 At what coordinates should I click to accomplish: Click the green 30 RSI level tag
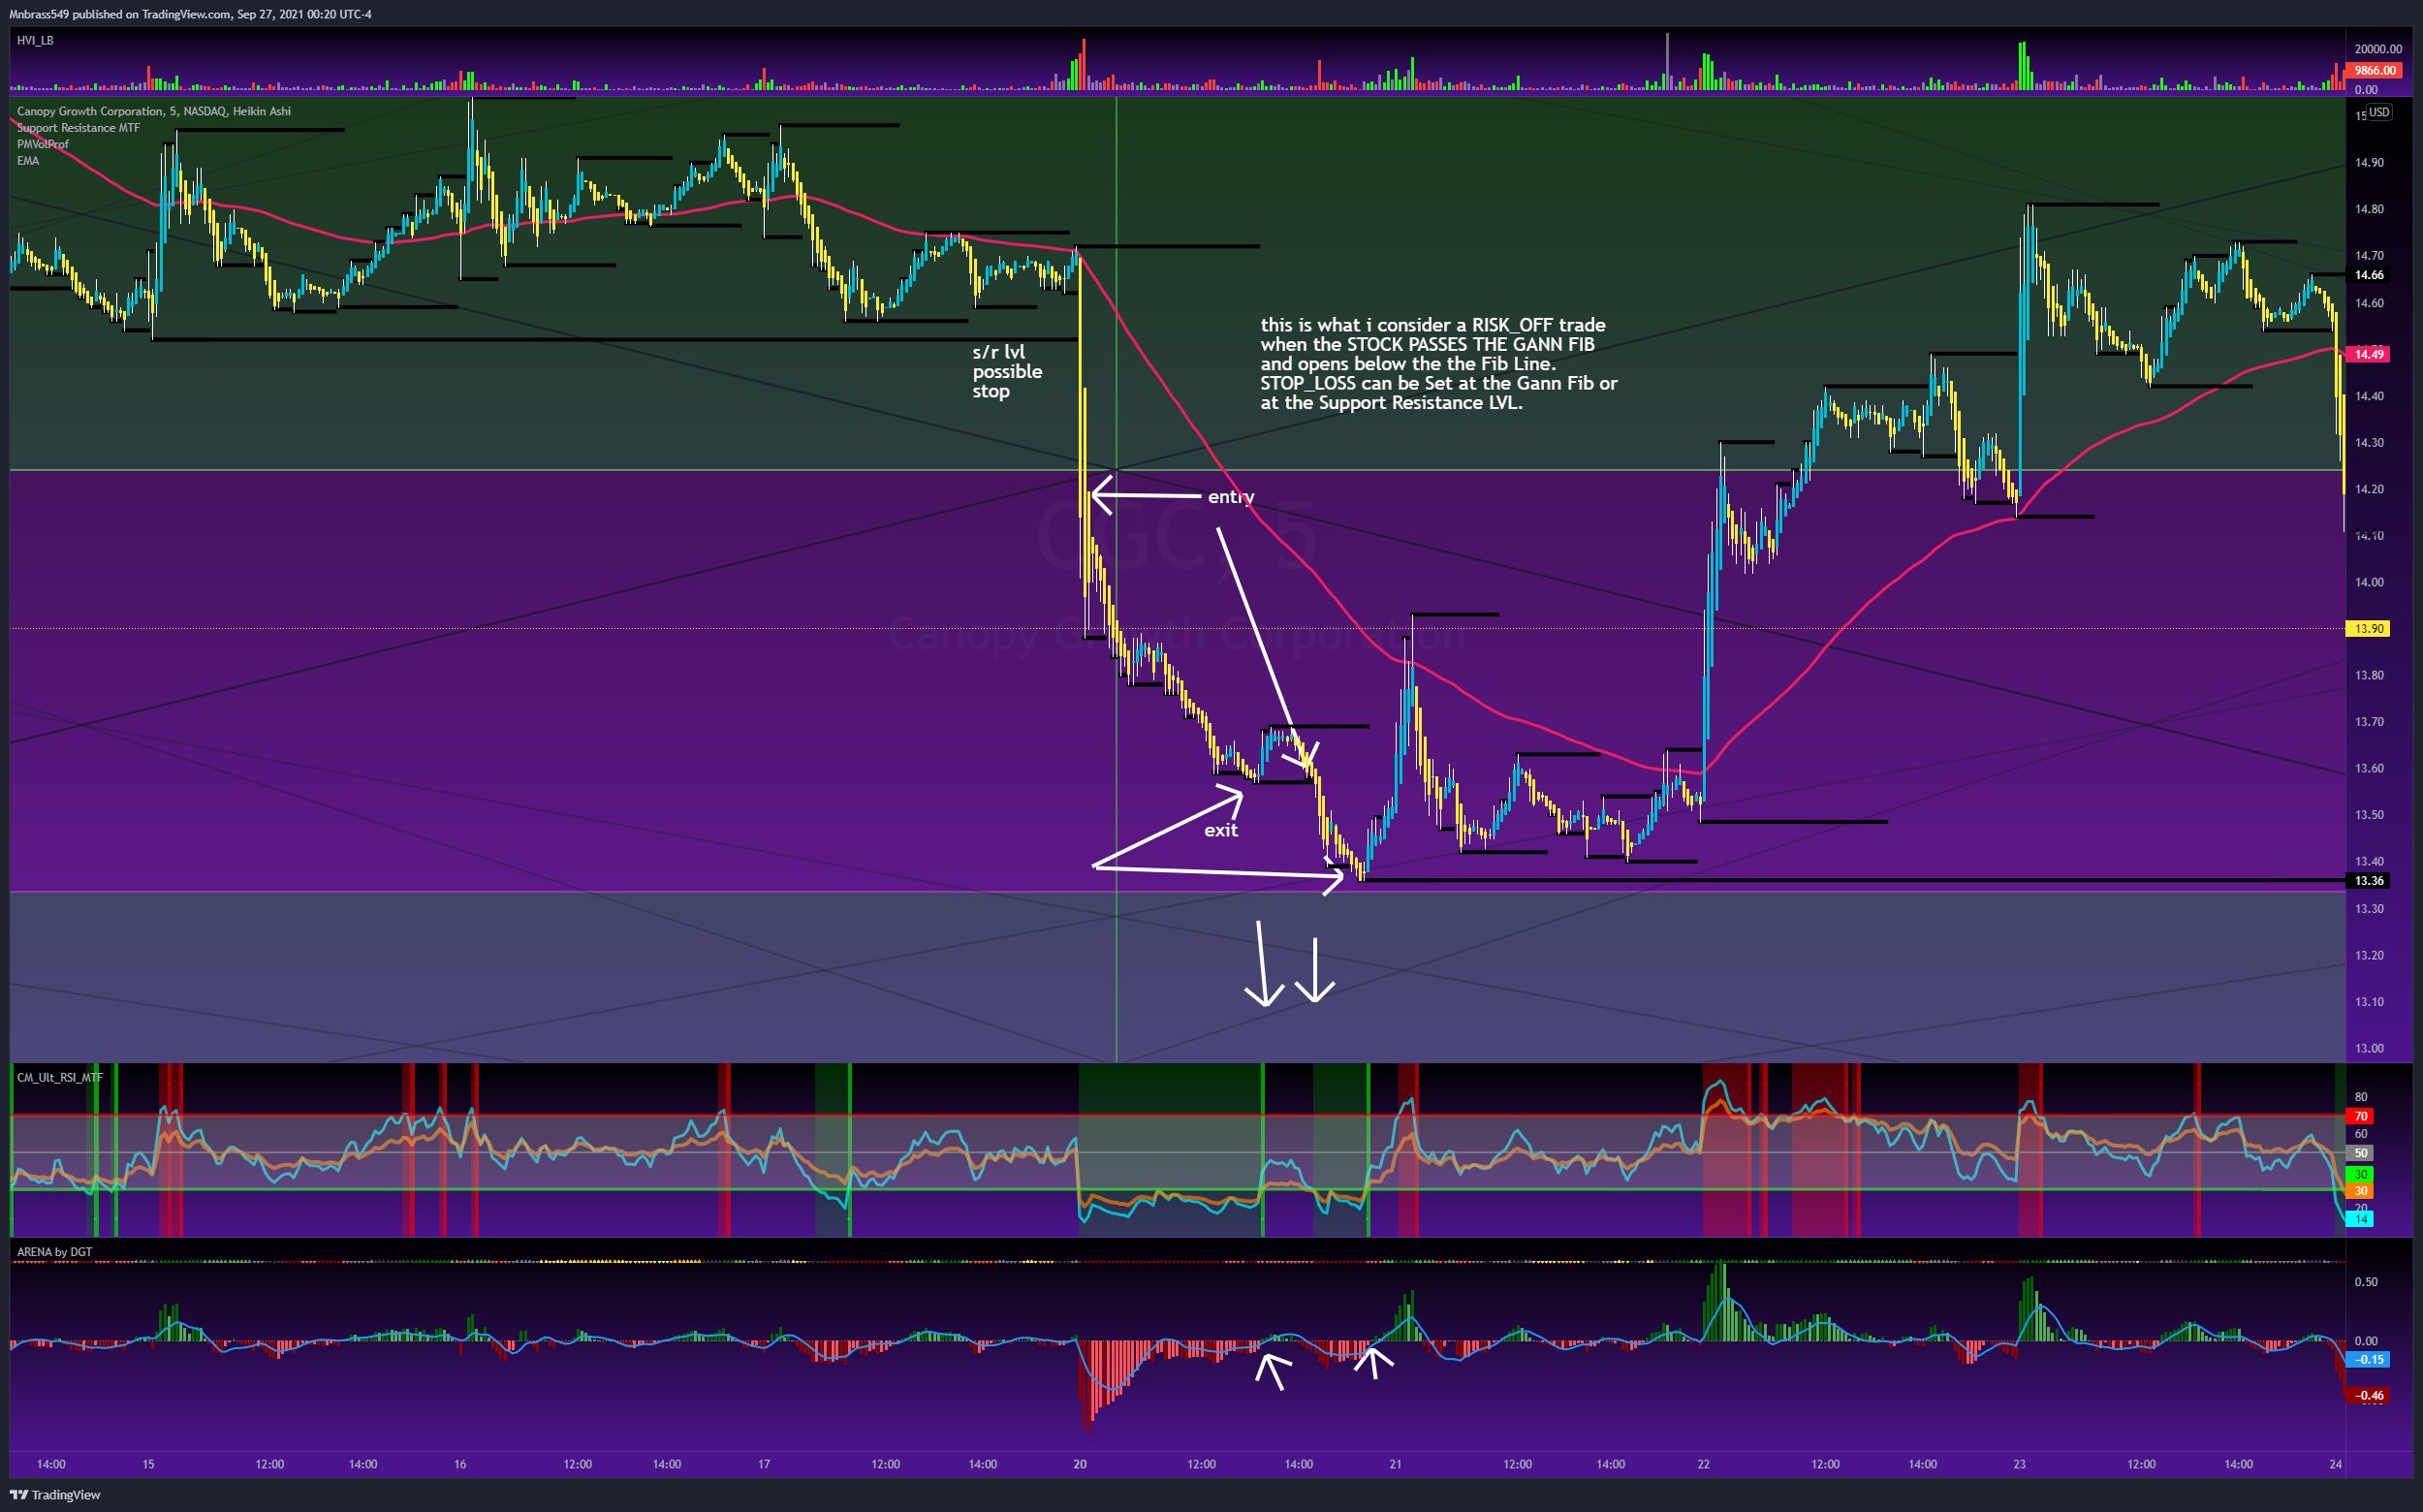point(2360,1174)
